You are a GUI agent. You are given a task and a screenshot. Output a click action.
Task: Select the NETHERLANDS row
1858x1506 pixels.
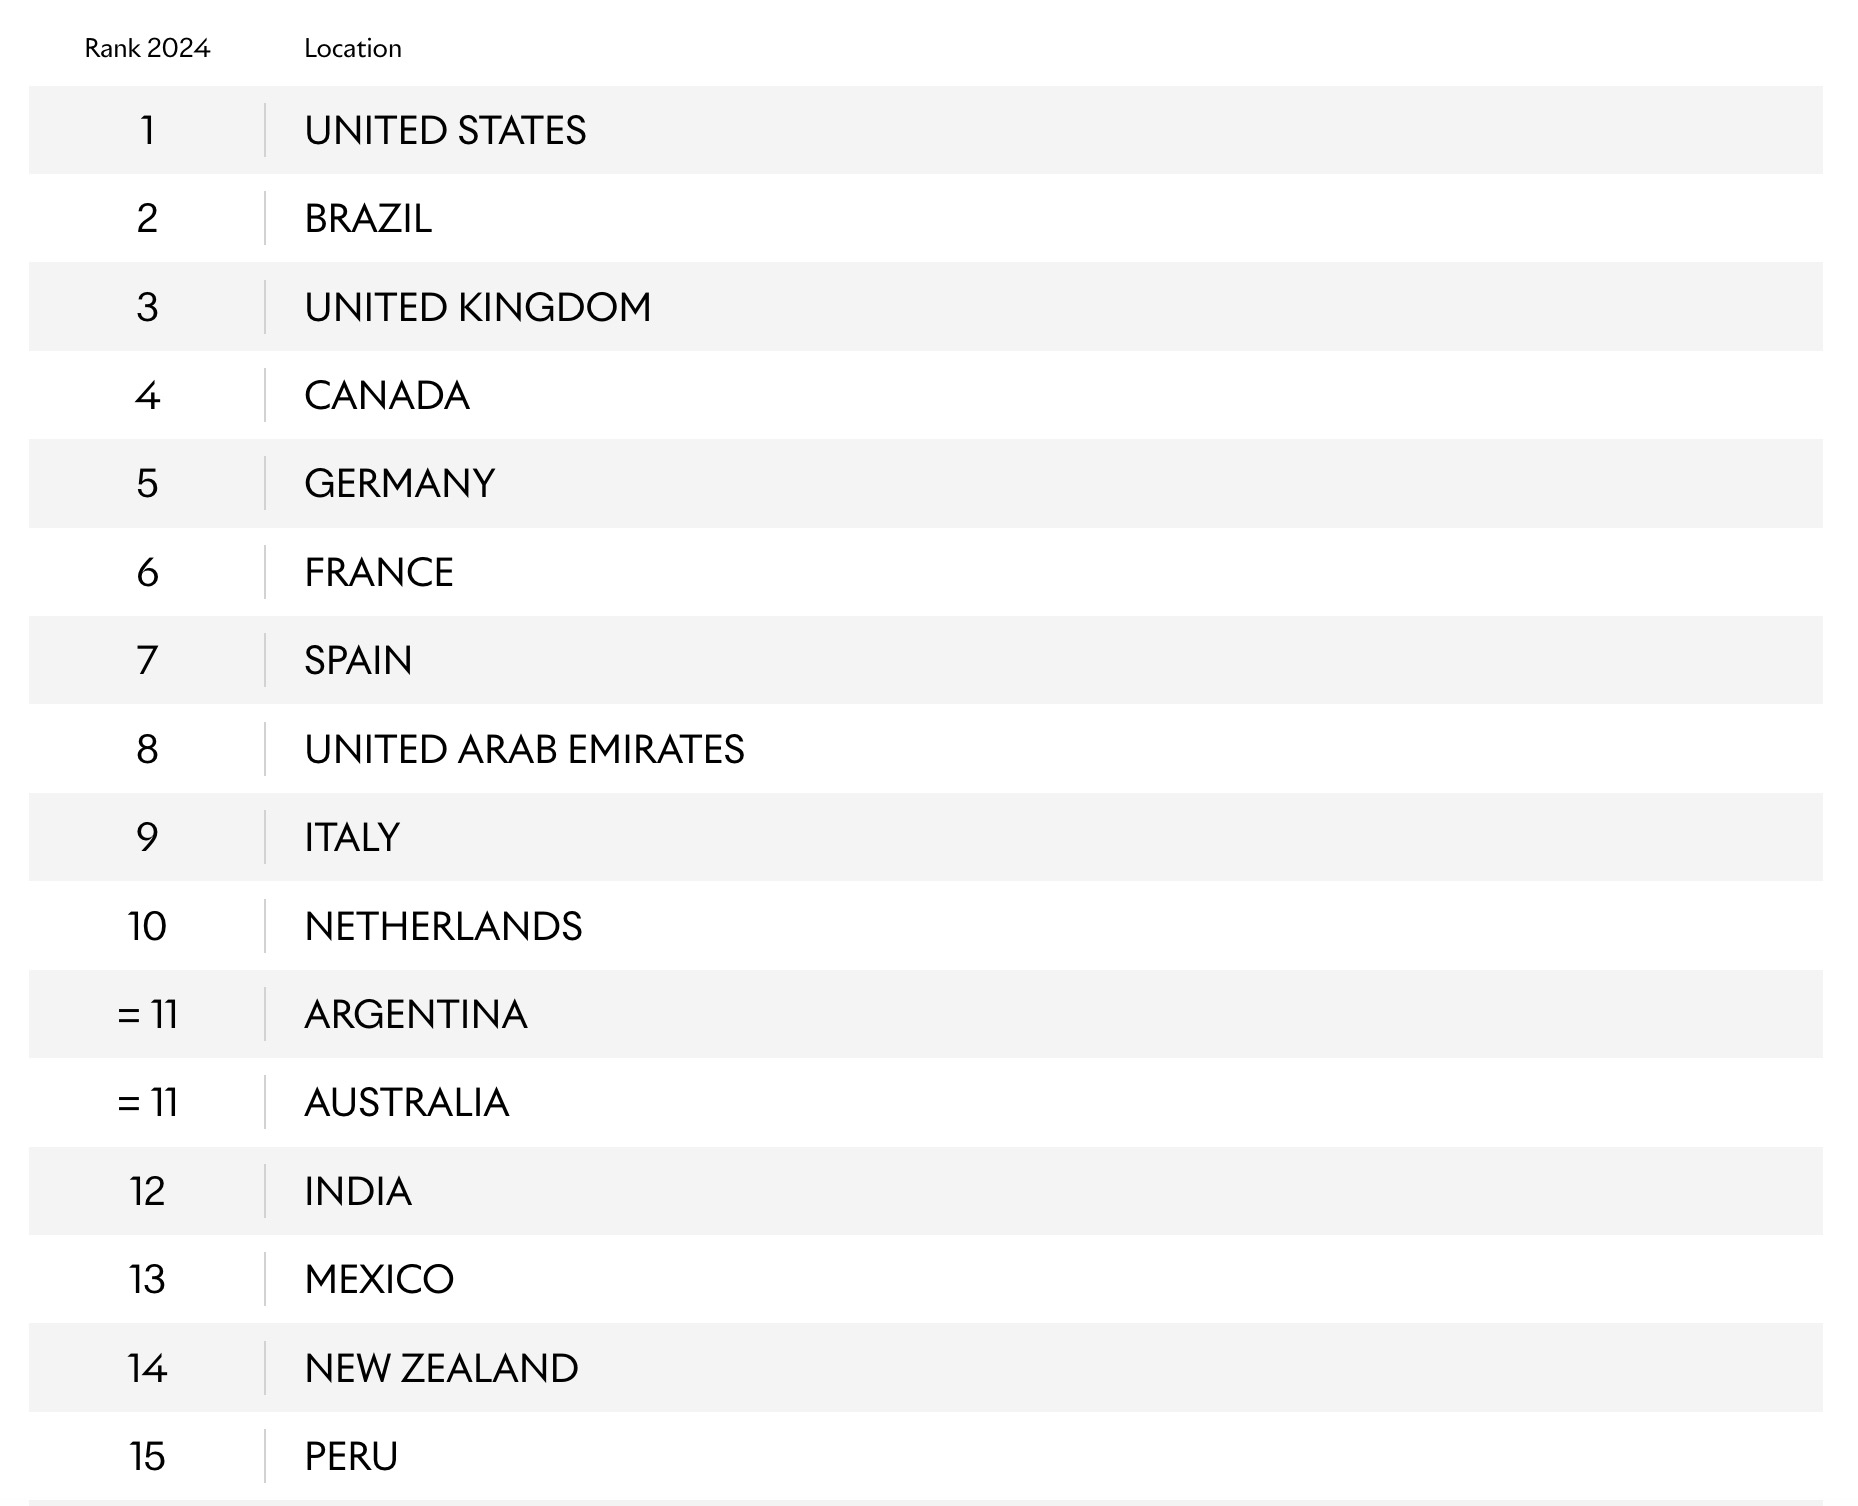925,926
